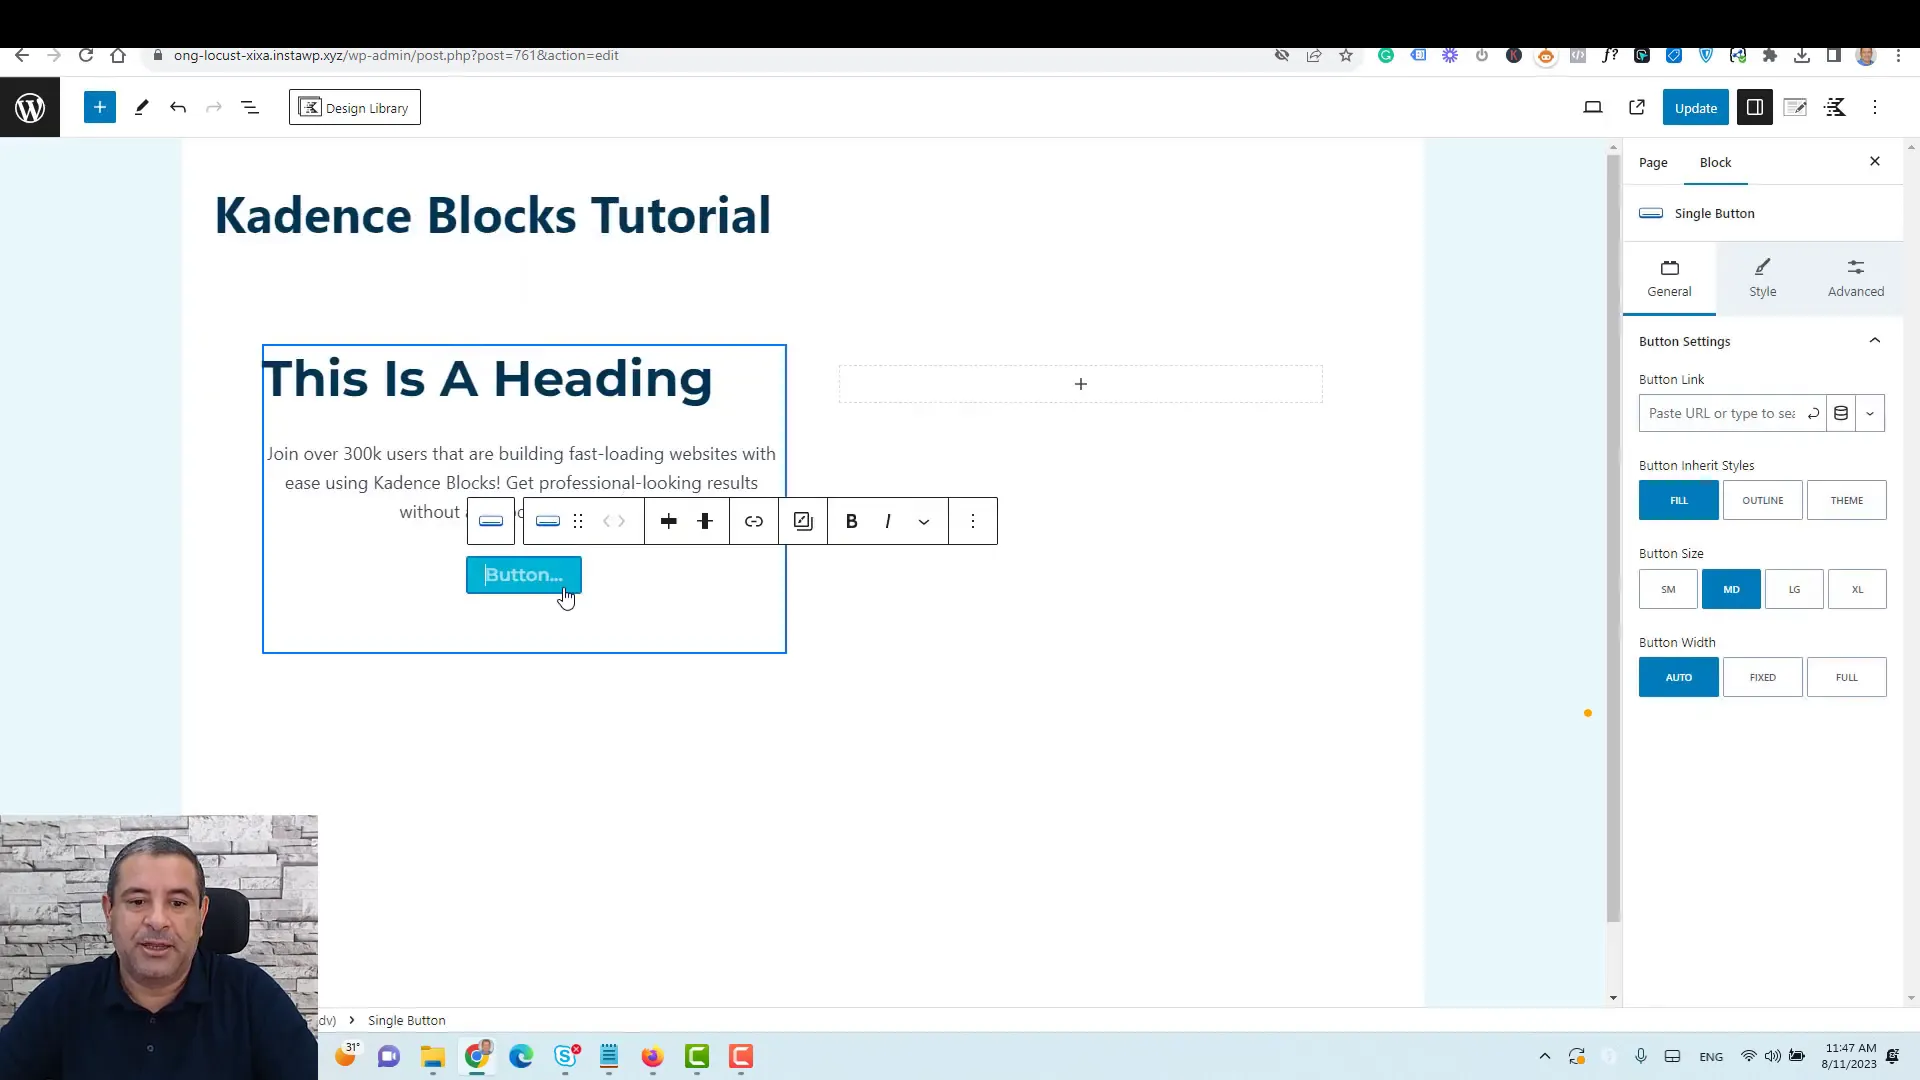
Task: Open block options three-dot menu
Action: (973, 521)
